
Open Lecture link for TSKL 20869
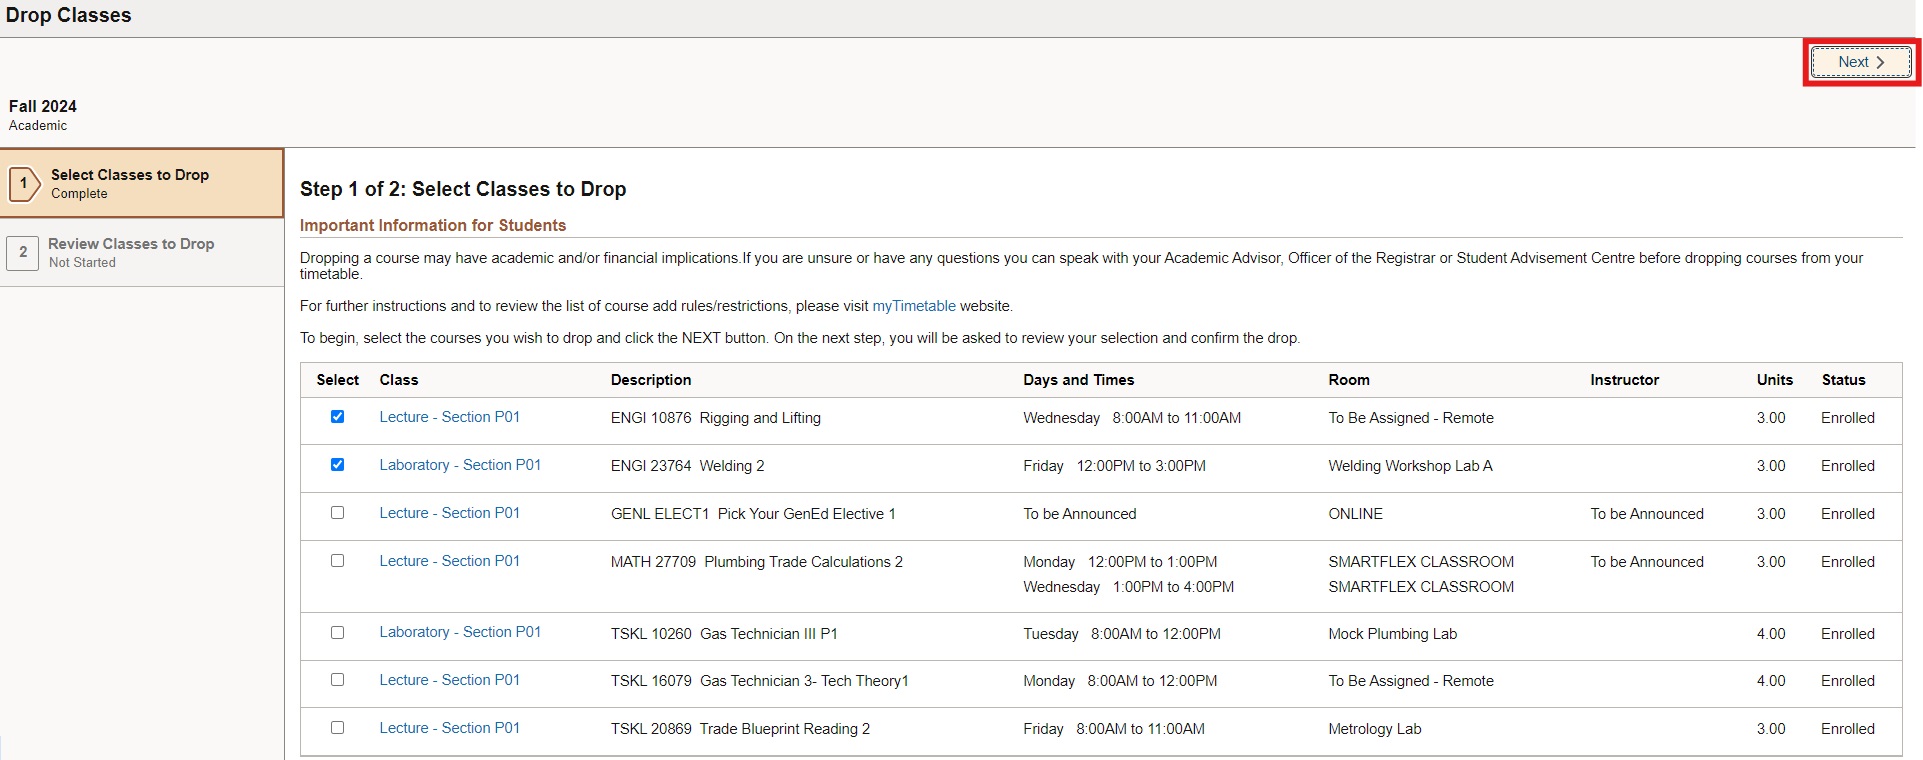click(449, 728)
